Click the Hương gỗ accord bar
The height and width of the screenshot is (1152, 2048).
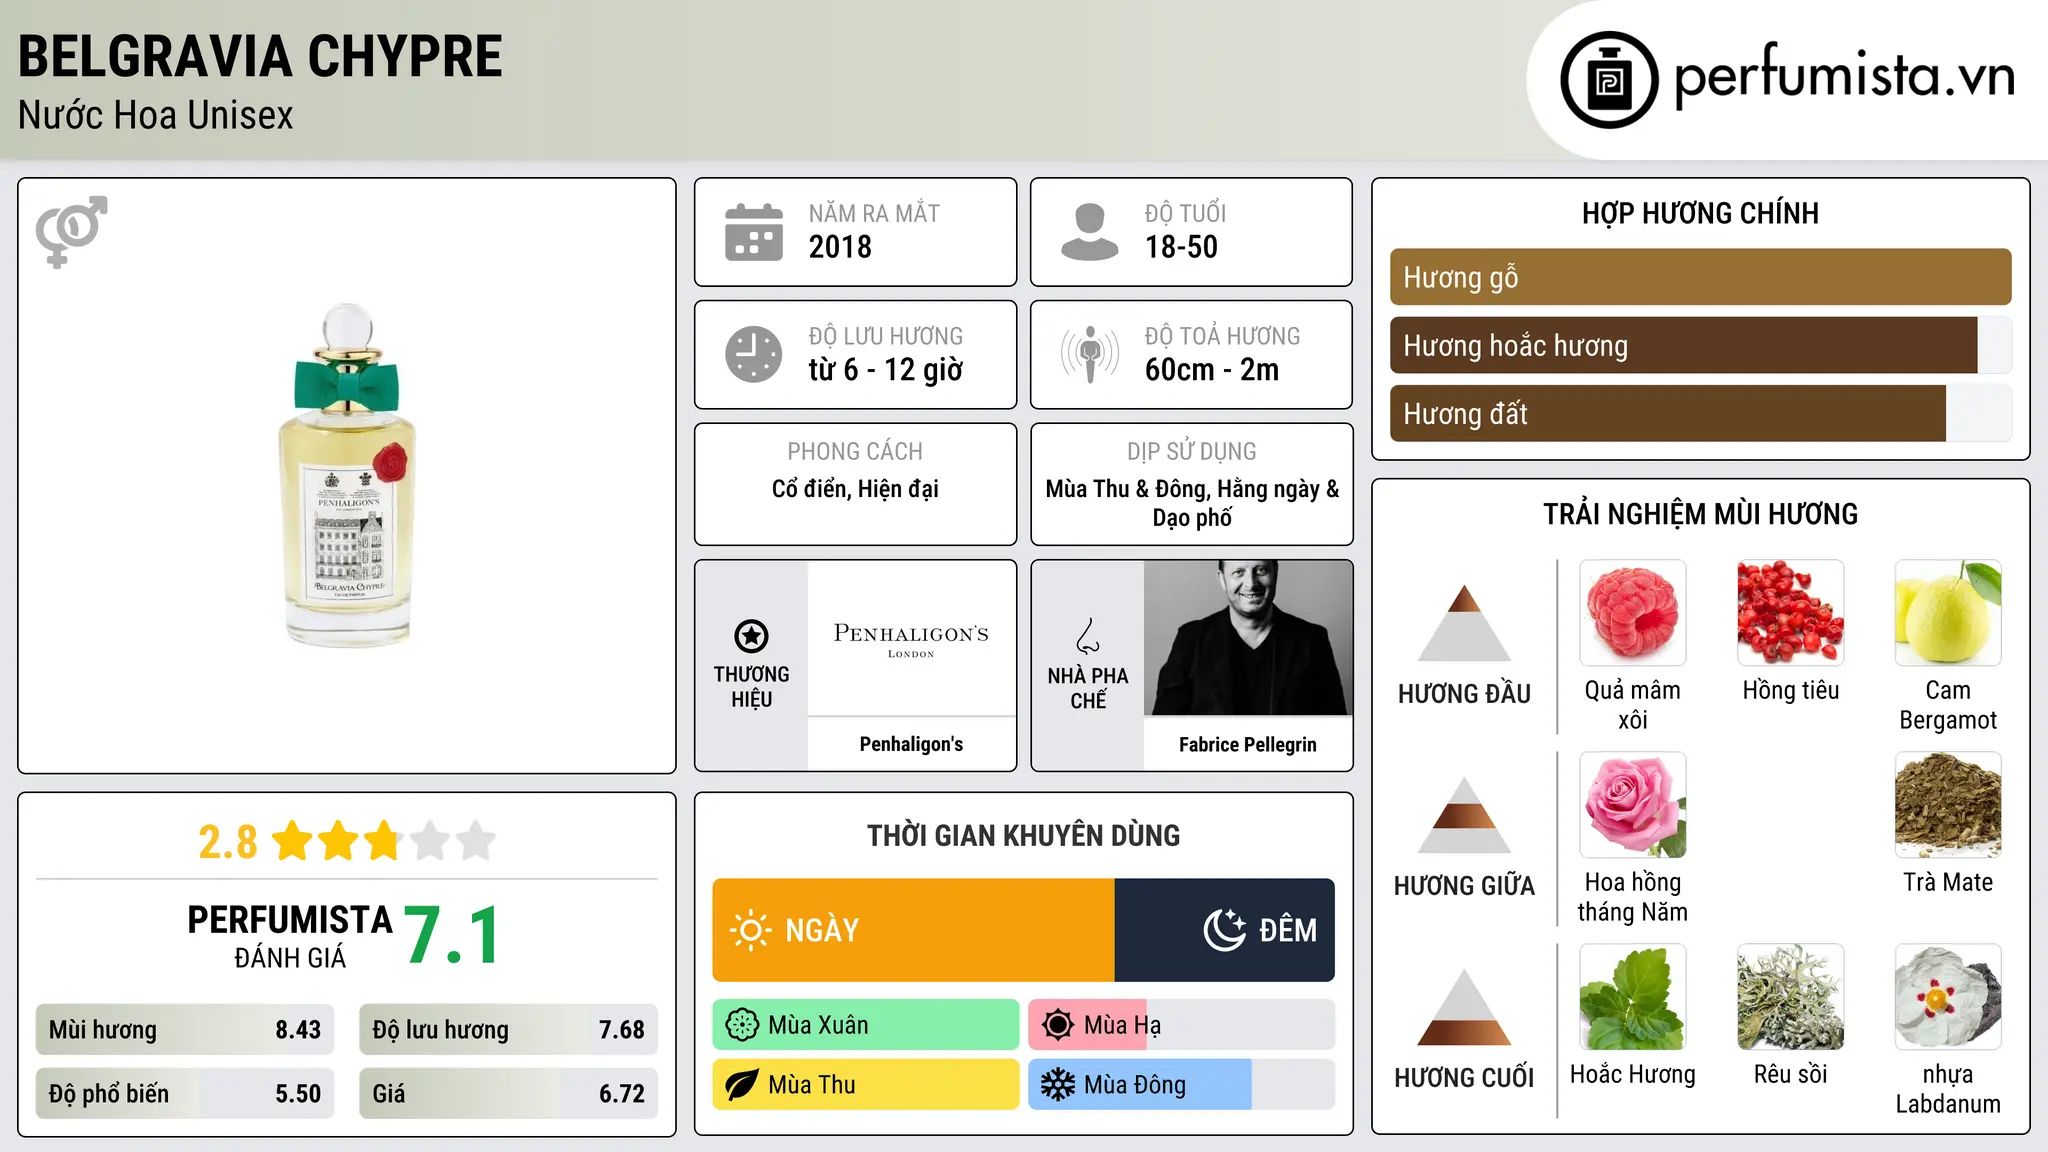(1700, 277)
